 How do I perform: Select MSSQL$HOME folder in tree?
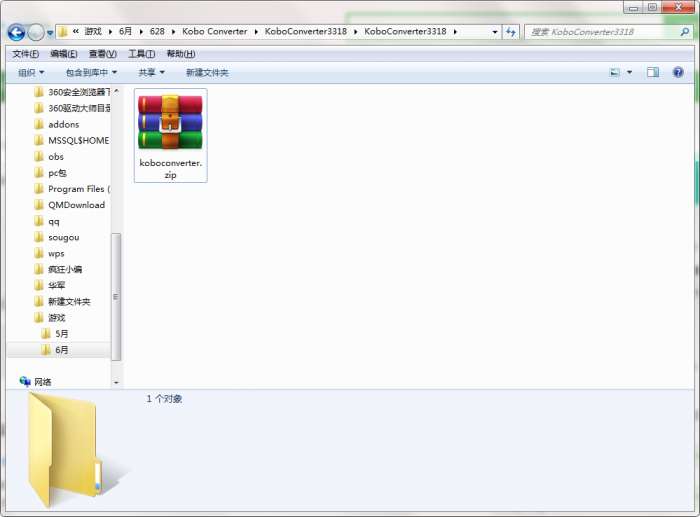pyautogui.click(x=71, y=141)
